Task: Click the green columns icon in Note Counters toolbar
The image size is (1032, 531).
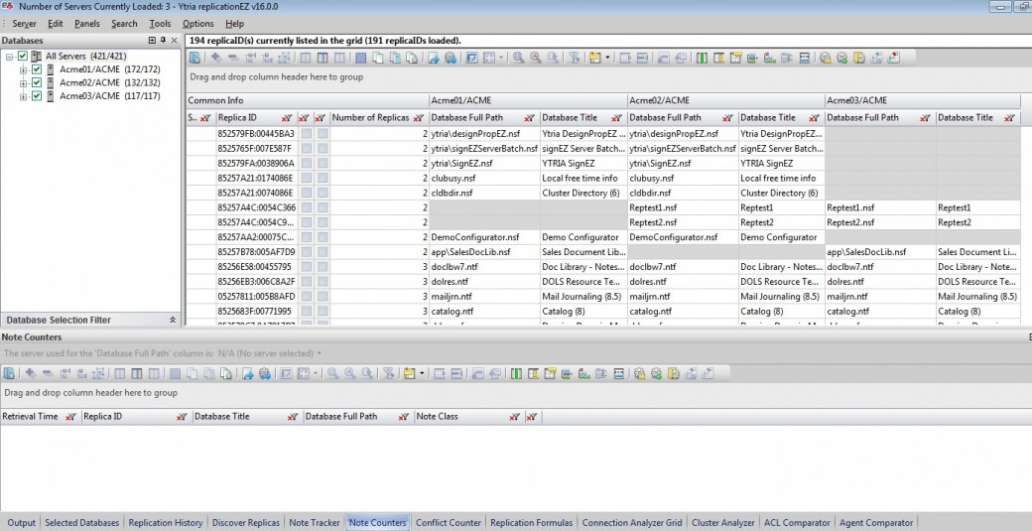Action: pos(517,373)
